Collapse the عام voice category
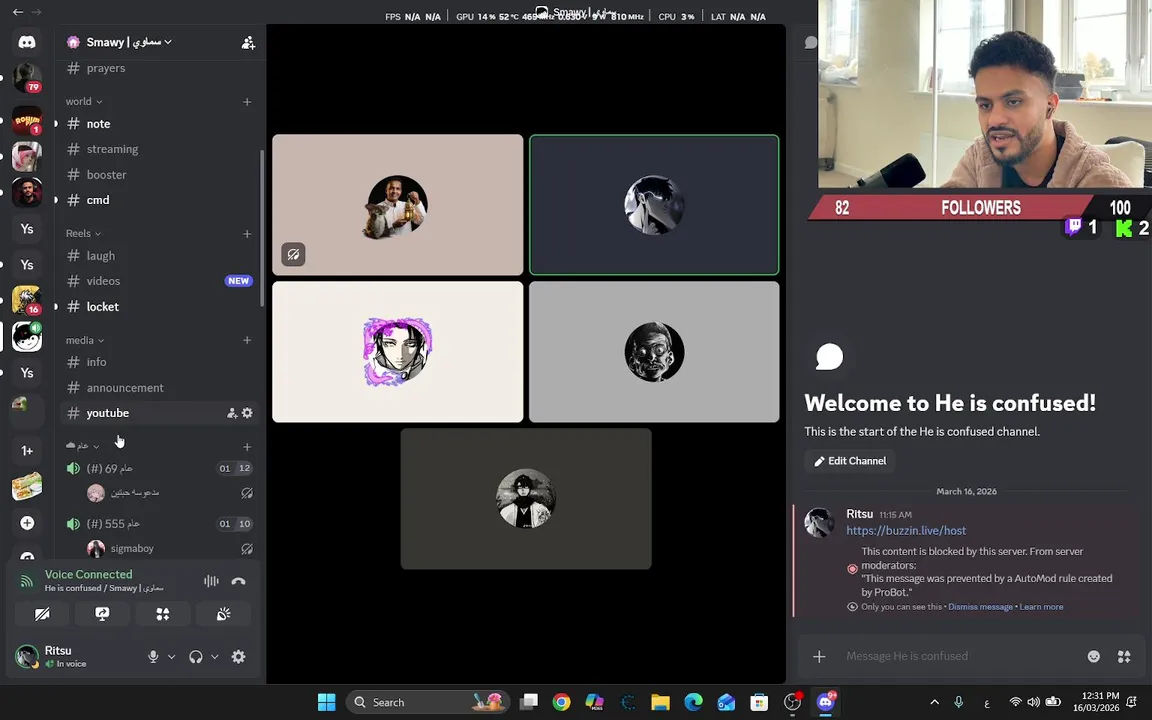The image size is (1152, 720). tap(82, 446)
